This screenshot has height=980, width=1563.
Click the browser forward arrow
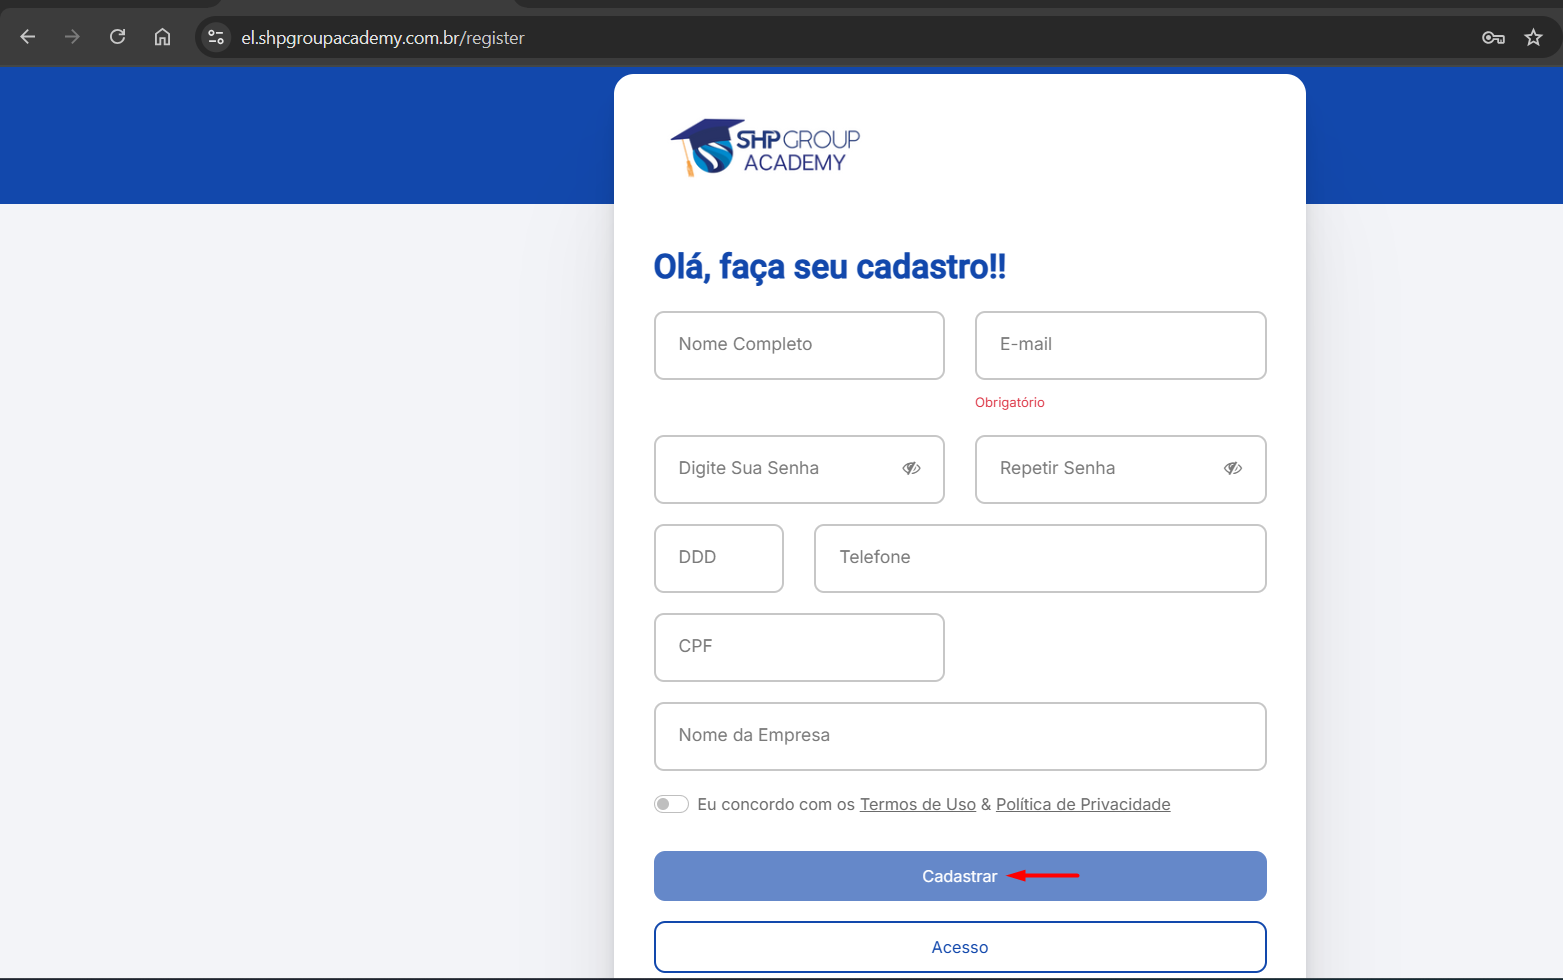[72, 37]
